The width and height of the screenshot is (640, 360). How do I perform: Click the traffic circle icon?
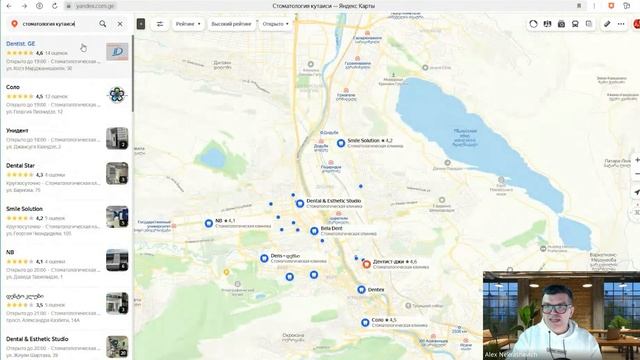pos(533,24)
